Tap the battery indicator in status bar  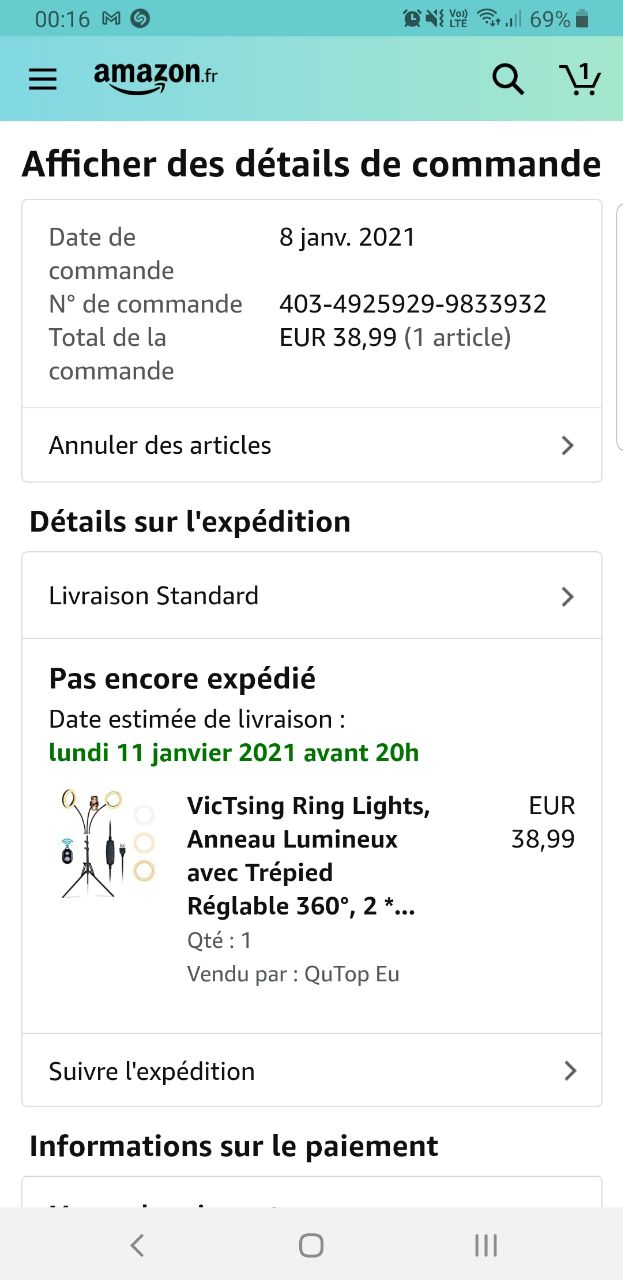[583, 19]
